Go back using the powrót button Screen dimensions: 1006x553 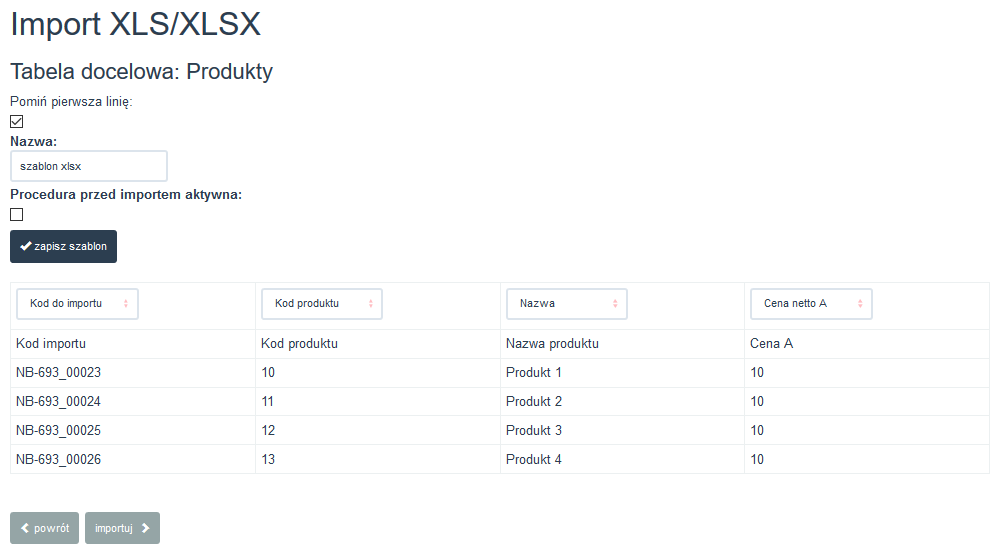point(44,528)
